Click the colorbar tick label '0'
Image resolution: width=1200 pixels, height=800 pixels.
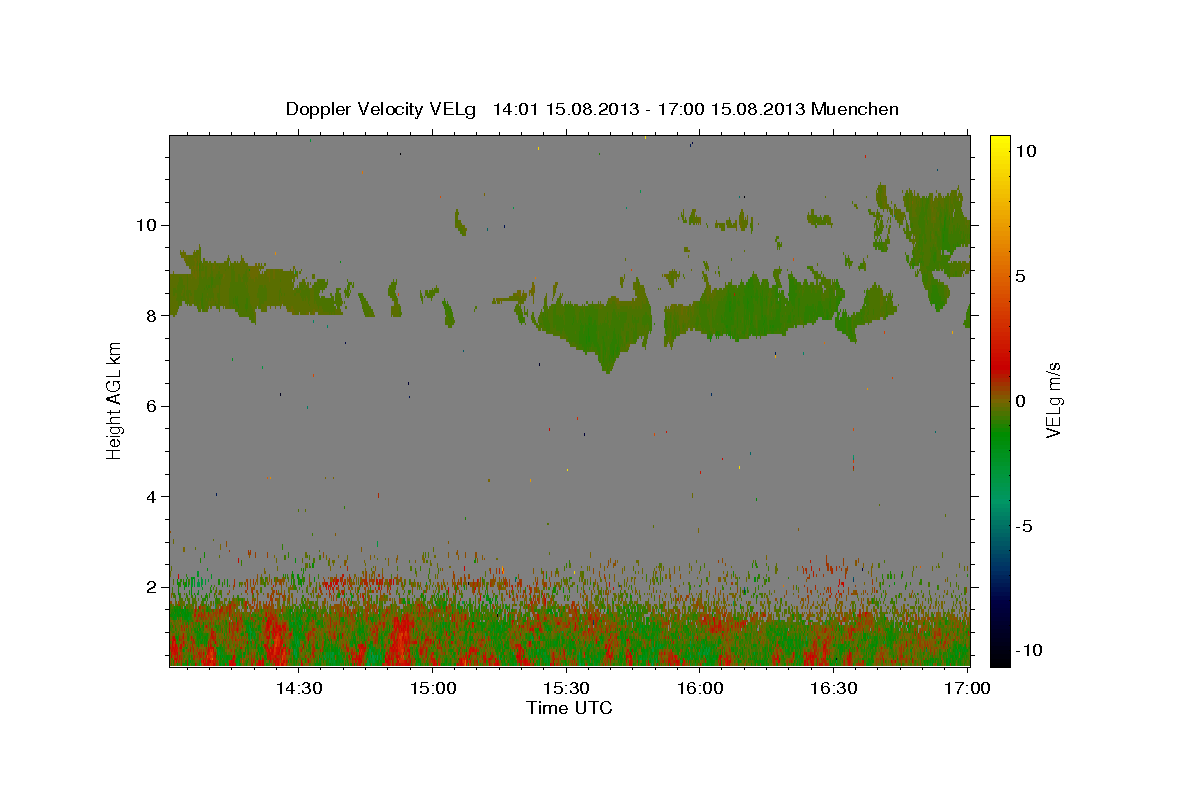point(1020,401)
